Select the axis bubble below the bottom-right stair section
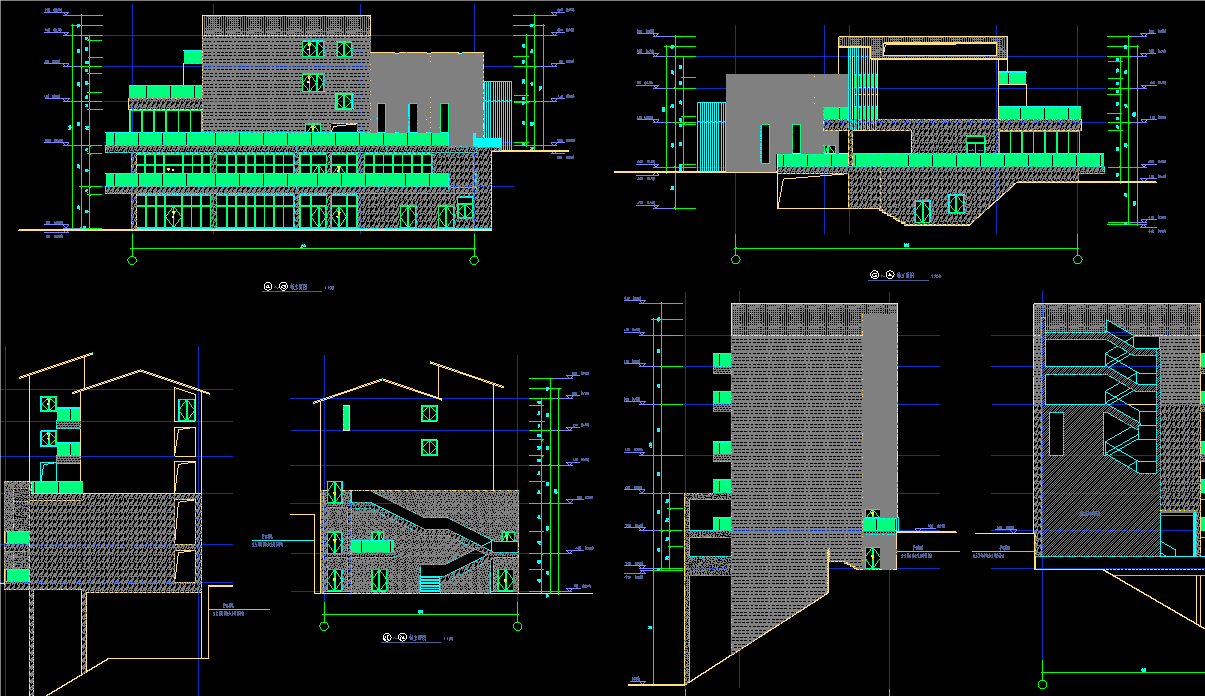Image resolution: width=1205 pixels, height=696 pixels. click(x=1042, y=684)
